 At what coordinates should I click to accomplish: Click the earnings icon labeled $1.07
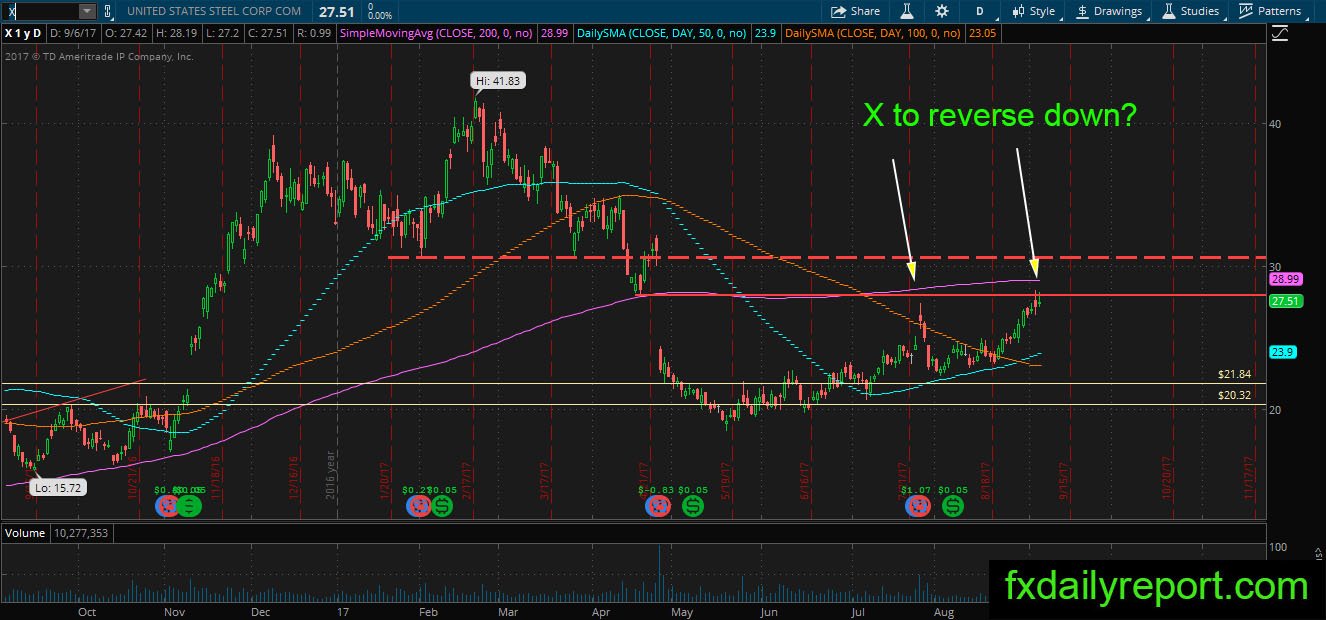coord(918,506)
